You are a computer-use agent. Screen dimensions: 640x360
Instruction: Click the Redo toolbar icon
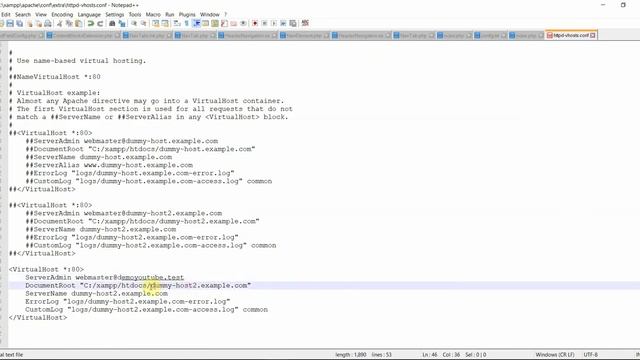(x=100, y=23)
